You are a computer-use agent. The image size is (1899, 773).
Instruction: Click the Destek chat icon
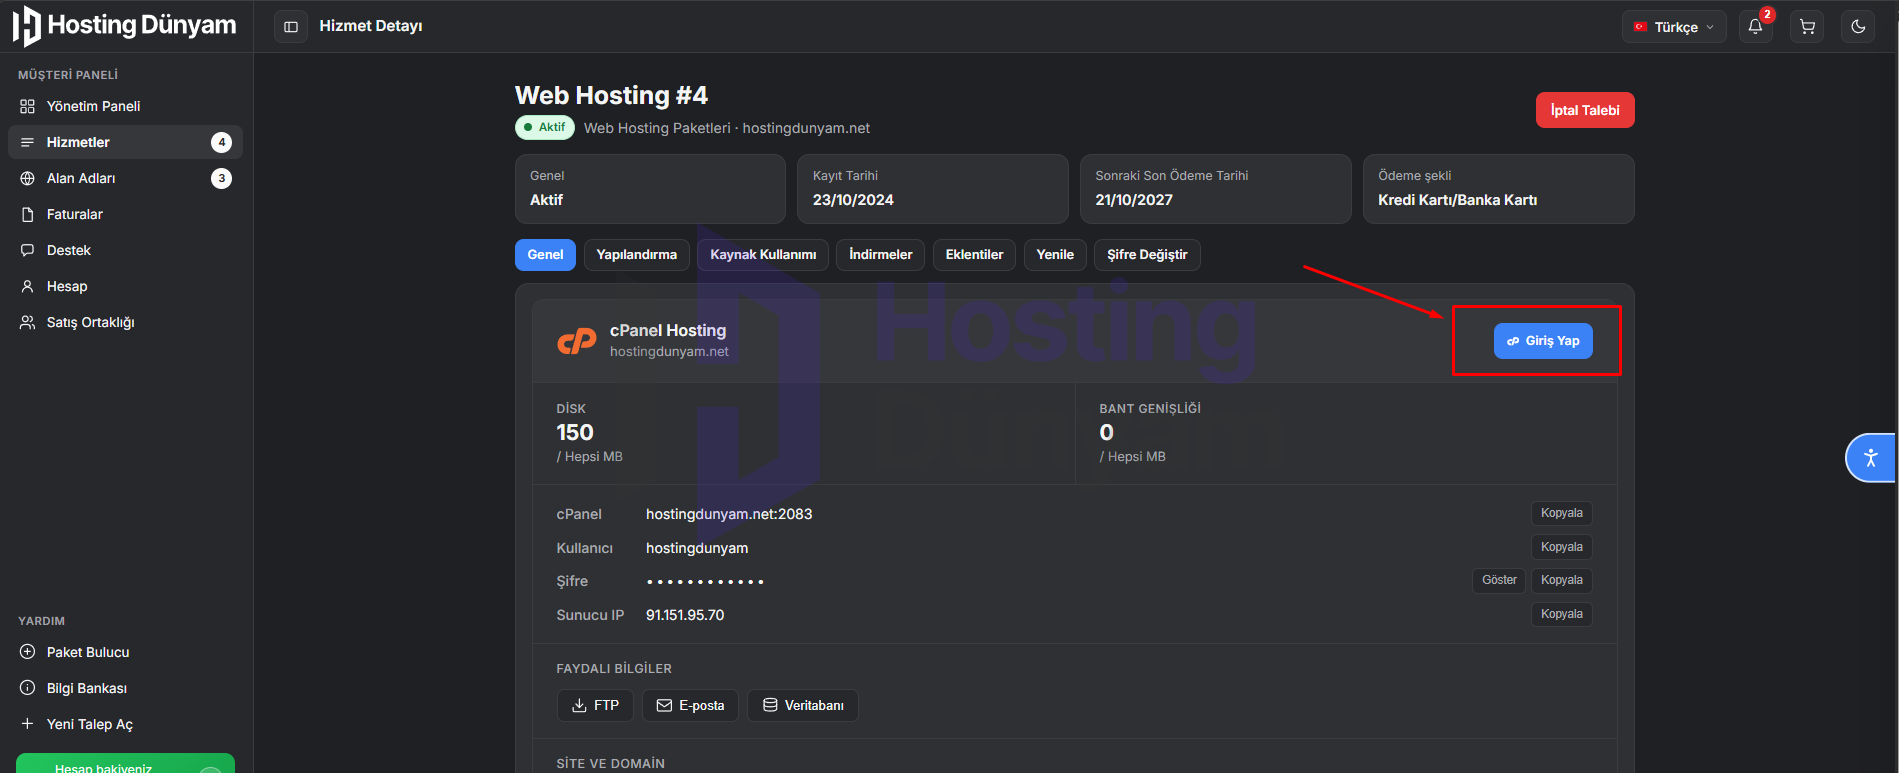27,250
